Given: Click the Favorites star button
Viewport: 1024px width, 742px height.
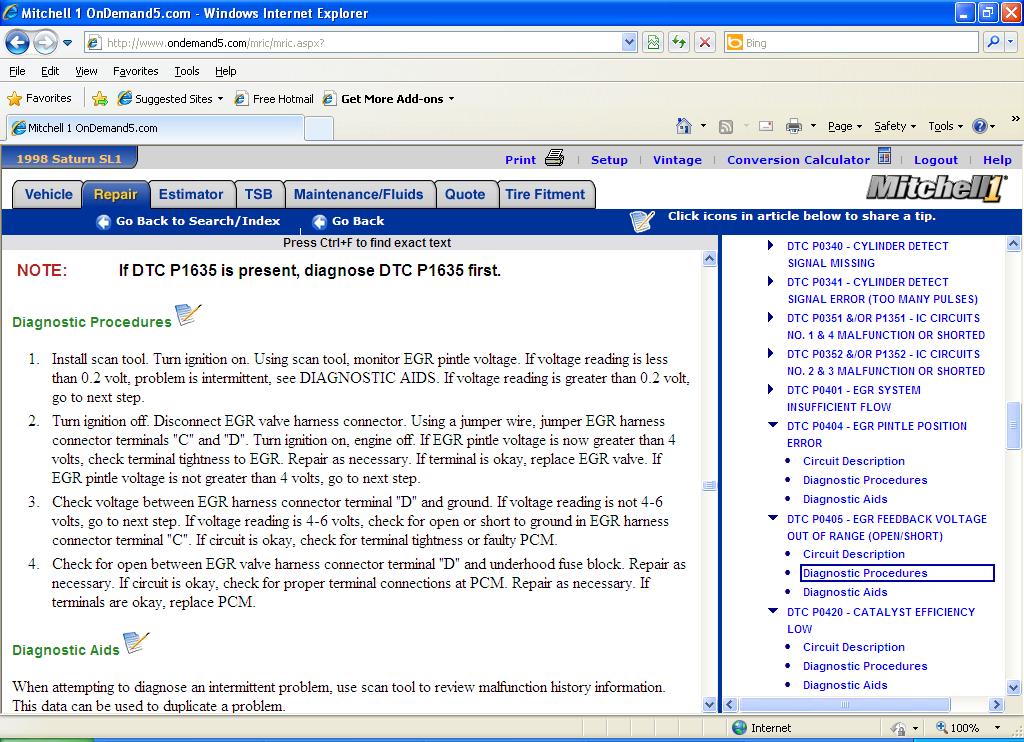Looking at the screenshot, I should coord(39,99).
